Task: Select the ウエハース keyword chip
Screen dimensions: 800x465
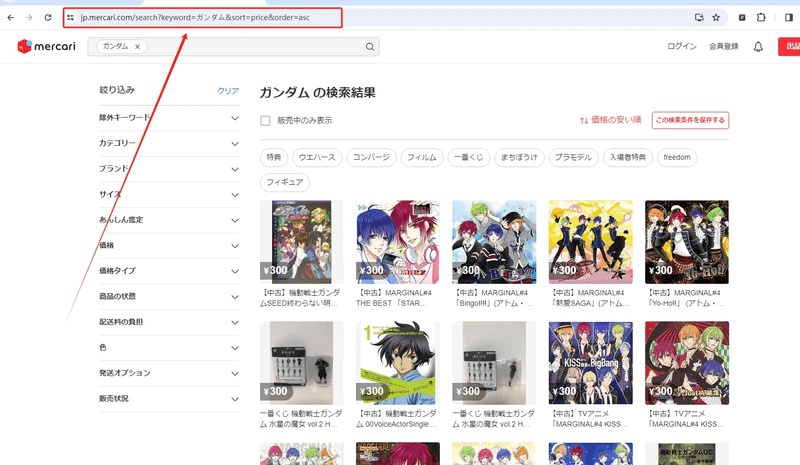Action: coord(317,157)
